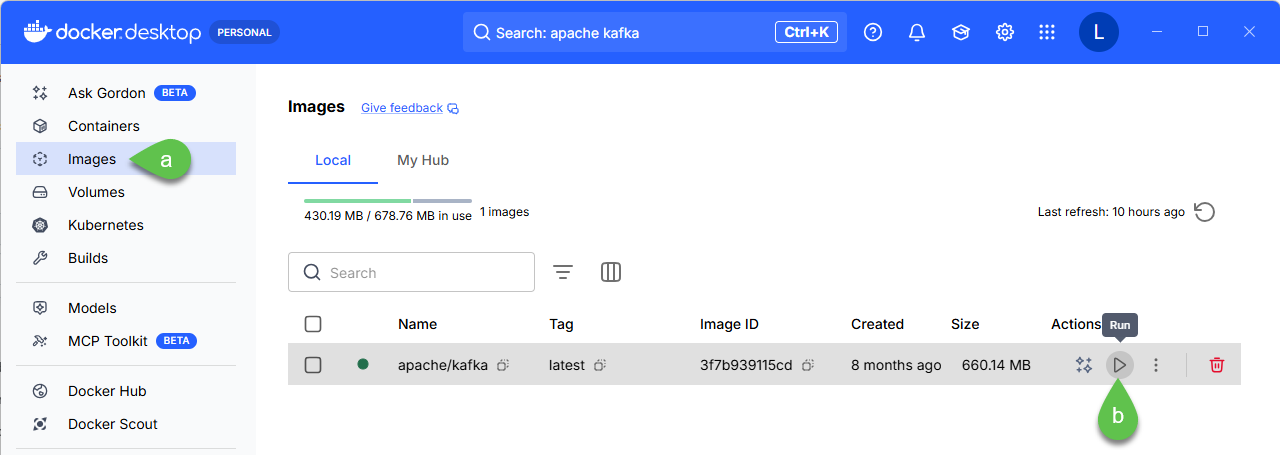Delete the apache/kafka image
This screenshot has height=455, width=1280.
pos(1216,365)
